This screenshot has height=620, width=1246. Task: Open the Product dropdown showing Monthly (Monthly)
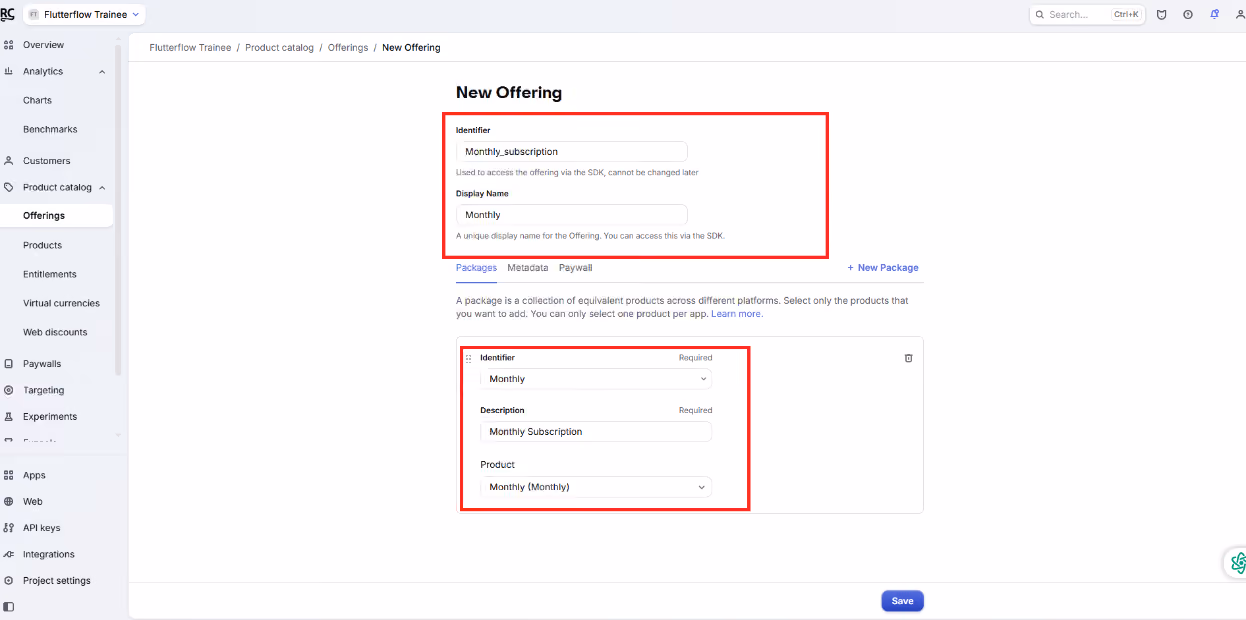point(596,487)
